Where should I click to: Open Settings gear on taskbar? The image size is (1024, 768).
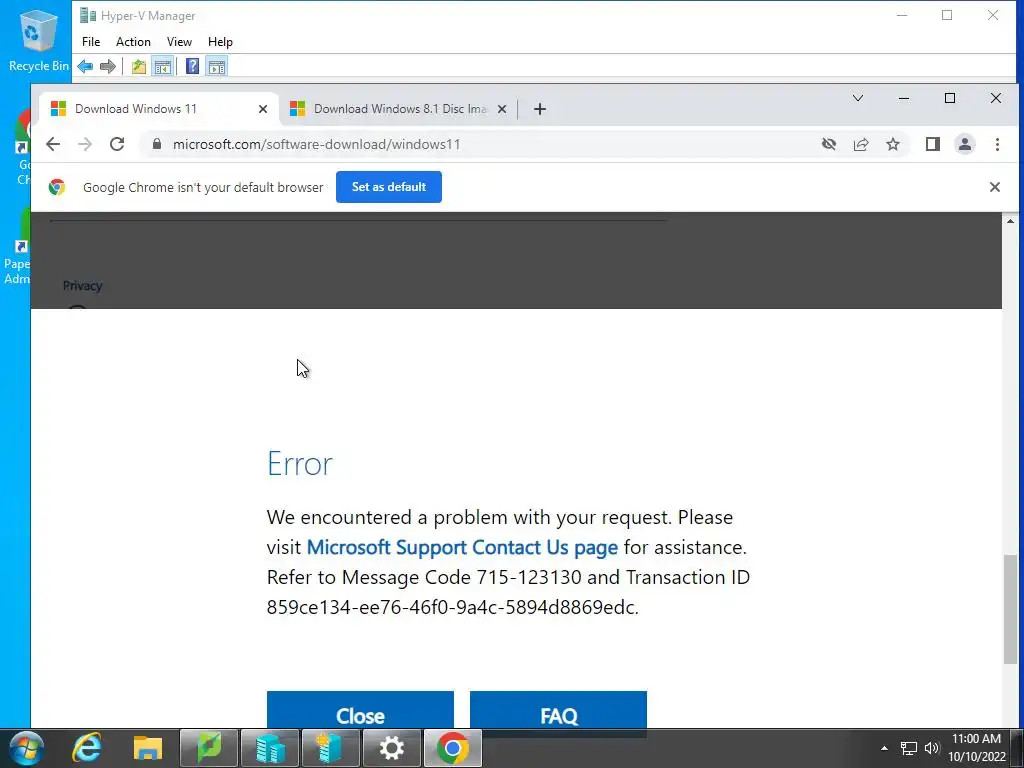(391, 748)
